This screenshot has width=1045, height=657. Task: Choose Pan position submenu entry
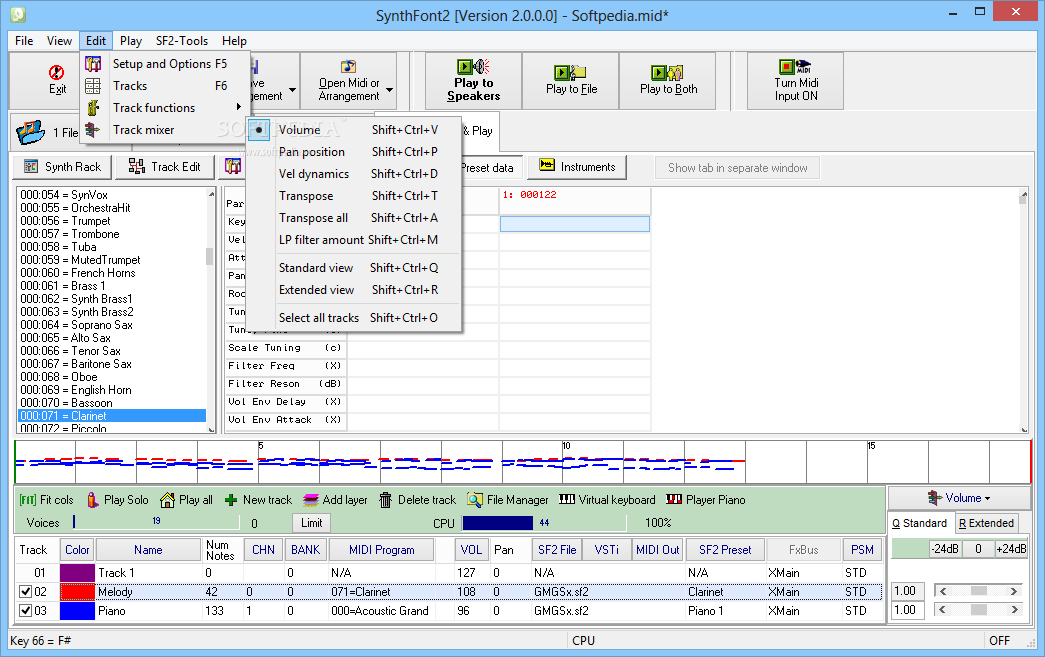click(x=353, y=152)
